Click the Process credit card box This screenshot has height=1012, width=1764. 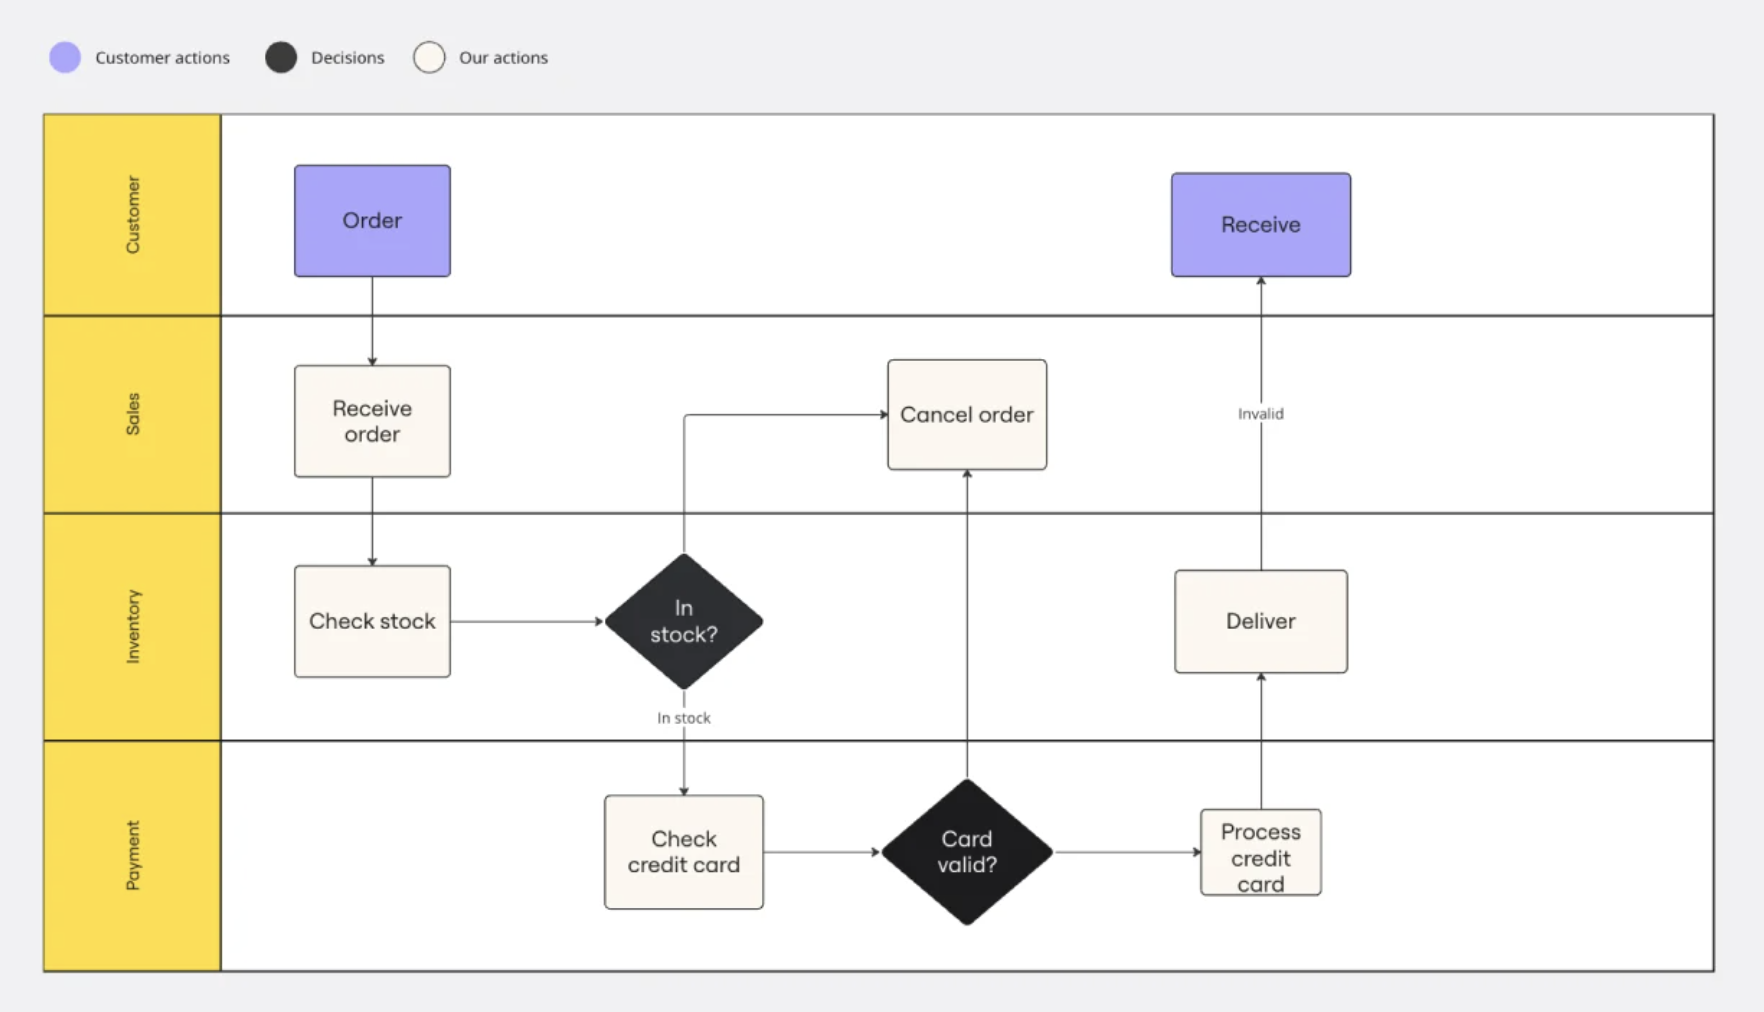1260,853
